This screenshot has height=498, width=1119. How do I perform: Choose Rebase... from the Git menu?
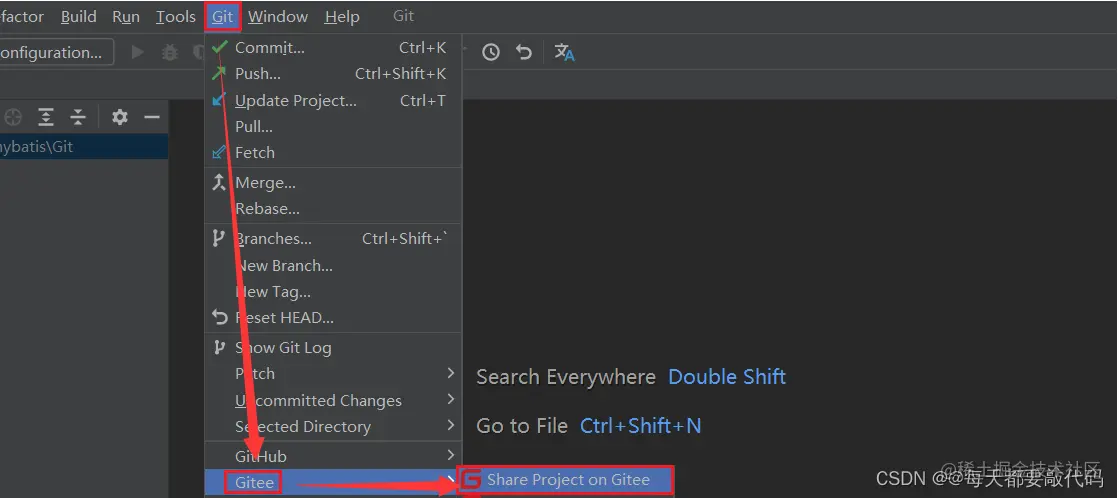(333, 208)
